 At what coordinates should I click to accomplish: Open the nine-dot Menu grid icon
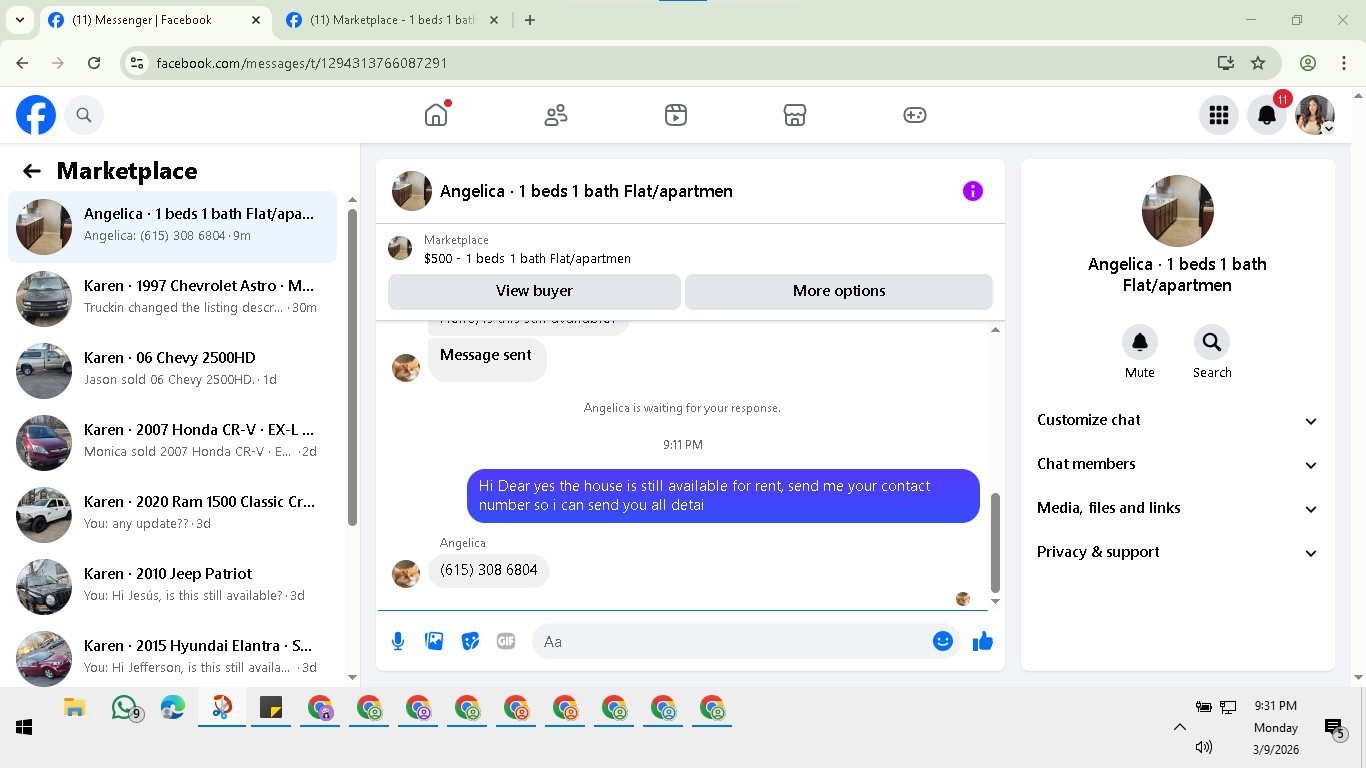(x=1218, y=115)
